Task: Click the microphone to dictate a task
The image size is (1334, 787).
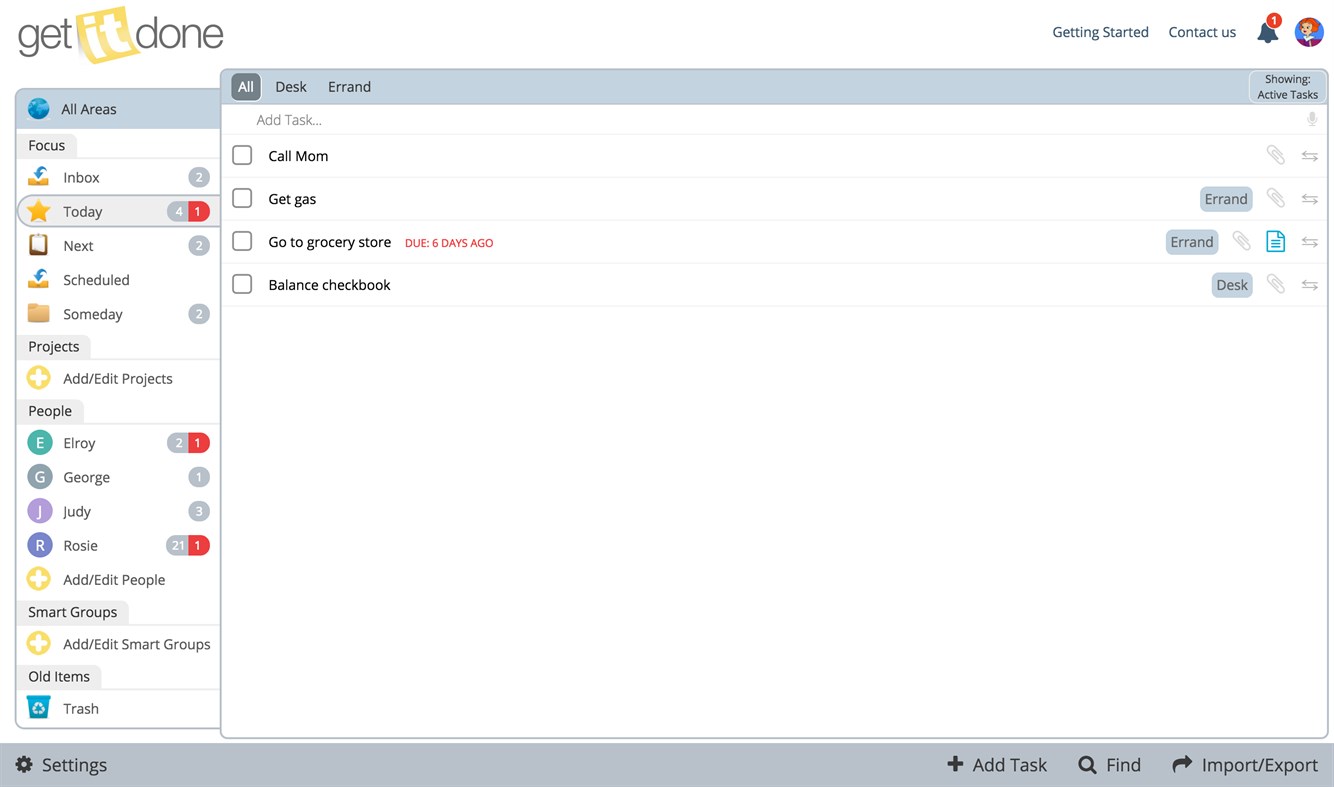Action: pos(1312,118)
